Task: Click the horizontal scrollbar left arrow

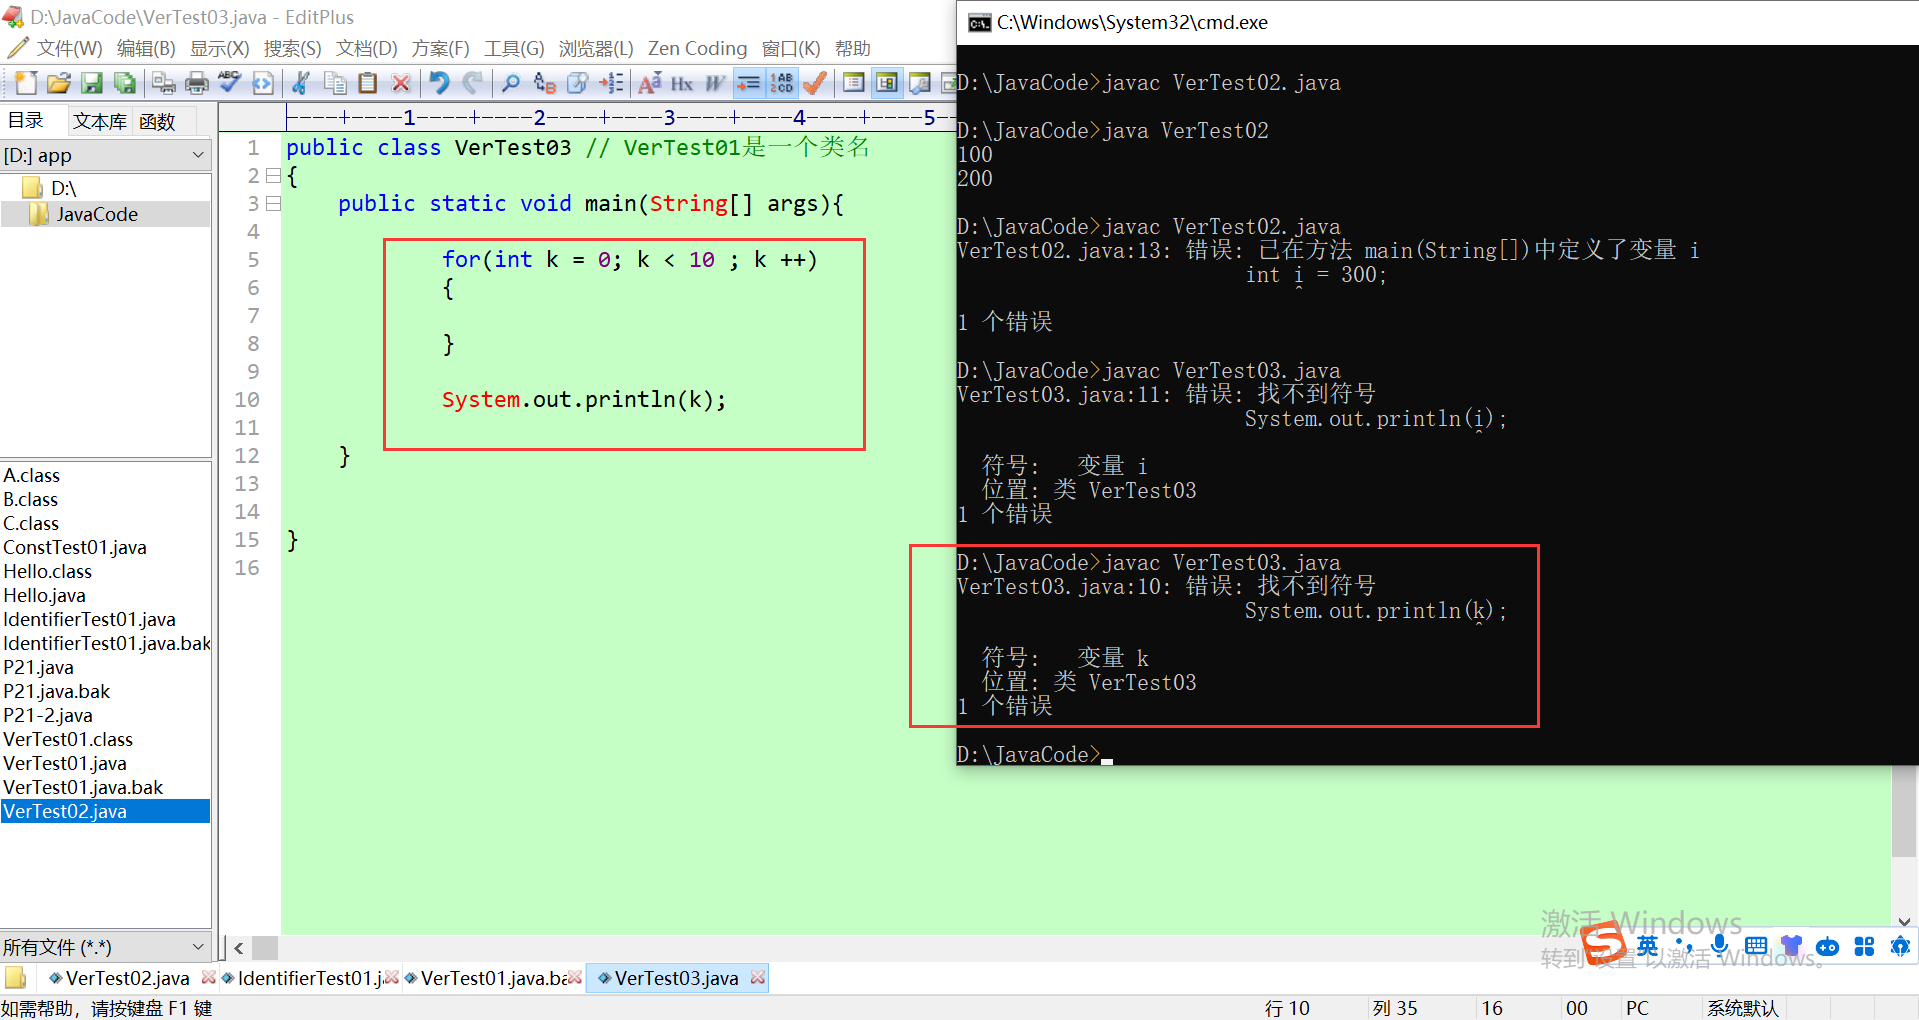Action: point(239,947)
